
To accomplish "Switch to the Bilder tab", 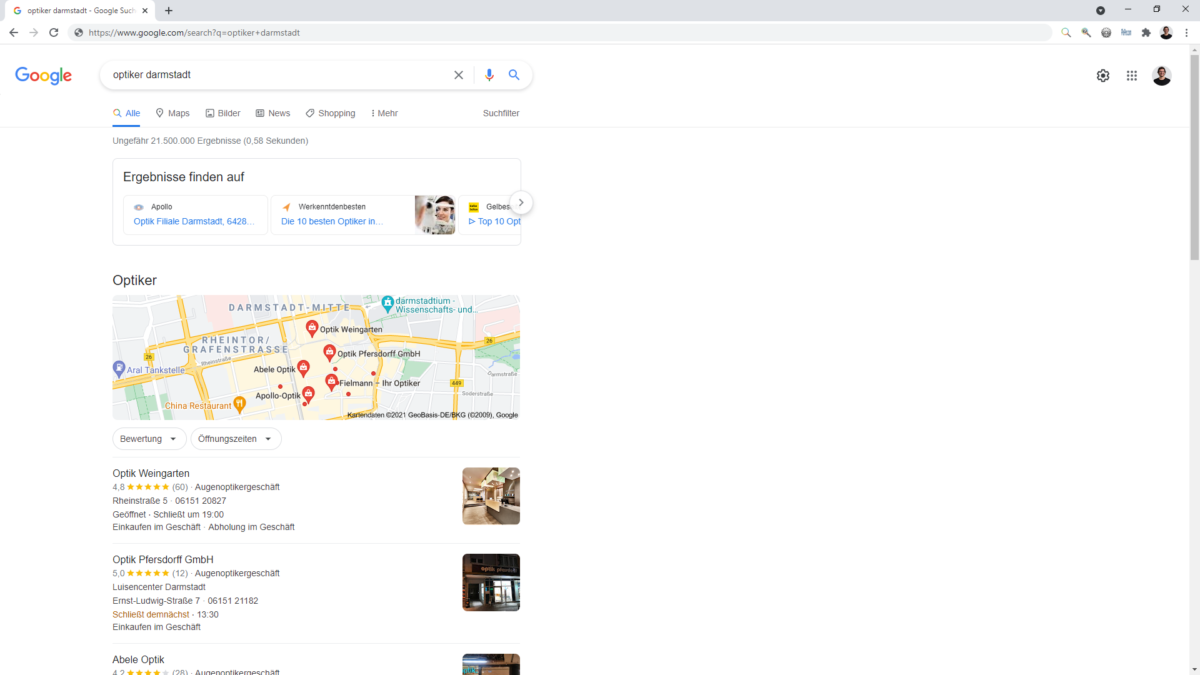I will pyautogui.click(x=223, y=113).
